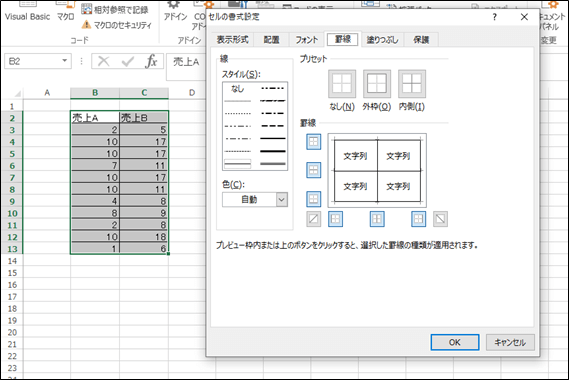Select the fine dotted line style
Screen dimensions: 569x380
point(238,114)
